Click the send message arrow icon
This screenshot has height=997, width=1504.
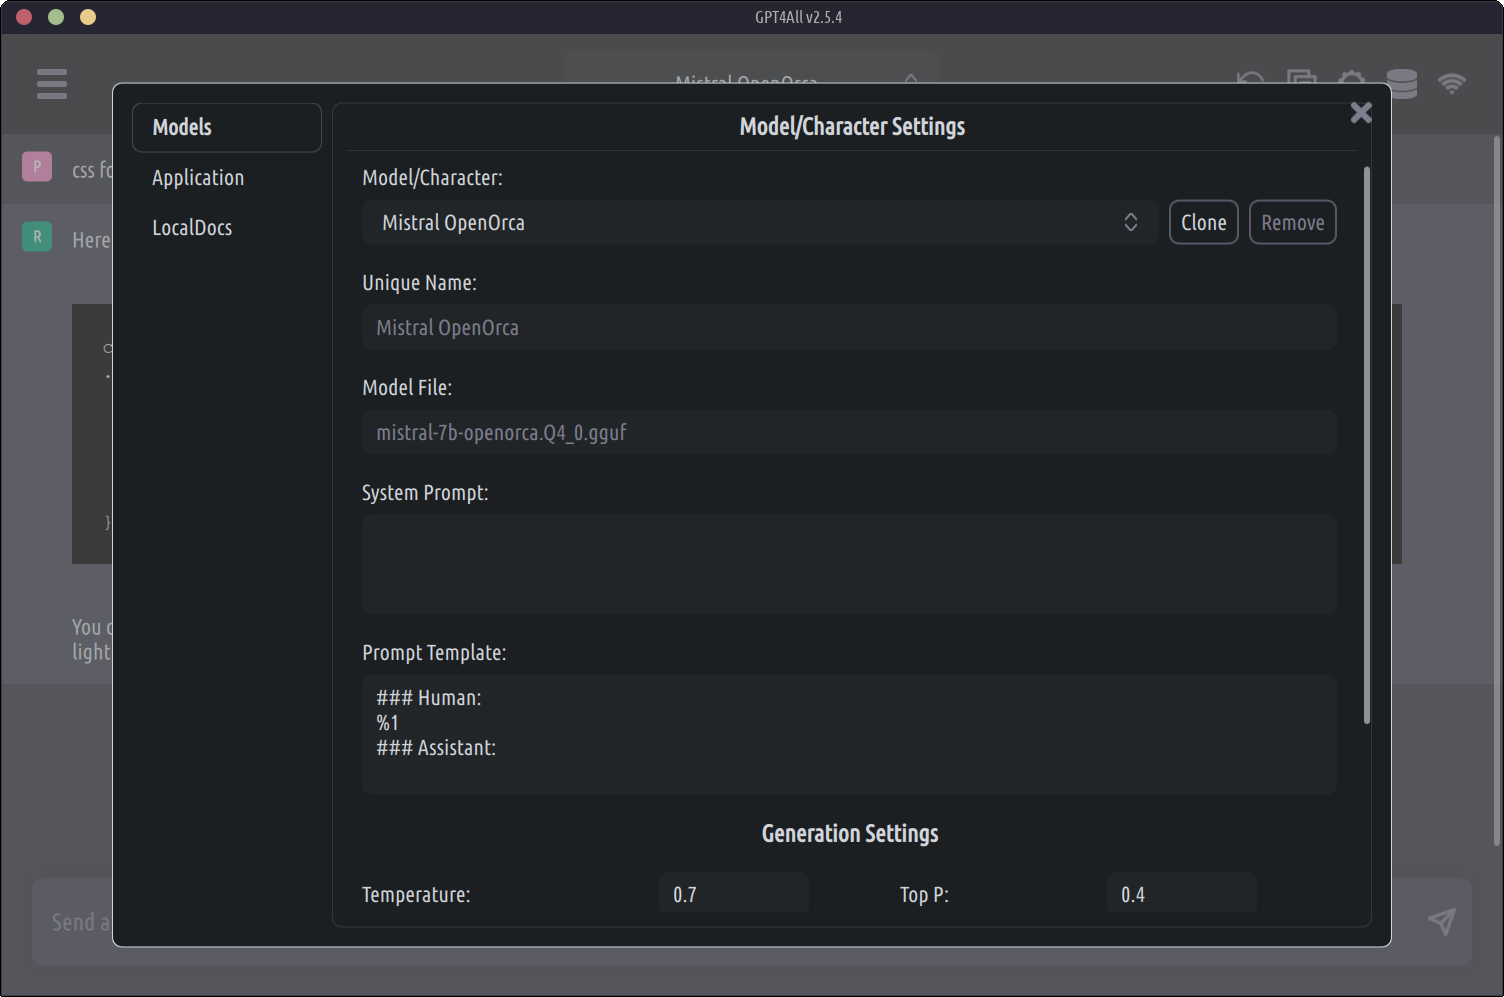1442,921
